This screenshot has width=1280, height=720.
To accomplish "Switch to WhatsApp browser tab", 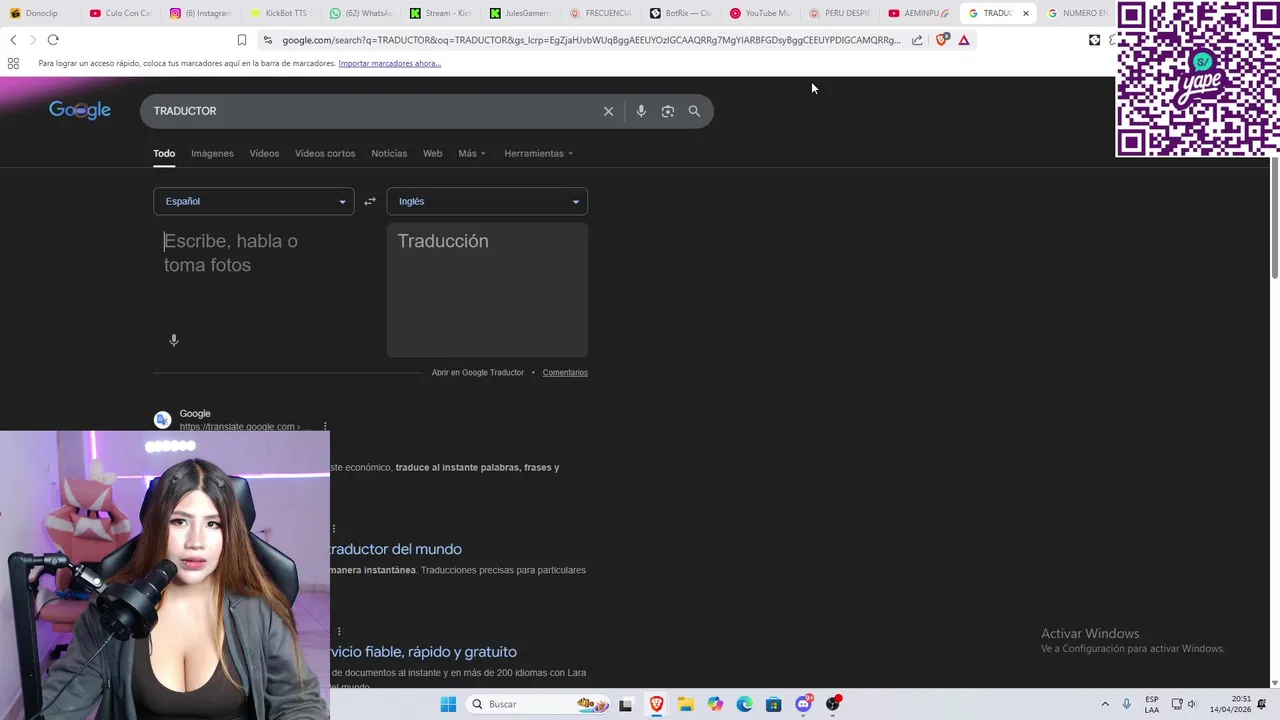I will tap(360, 13).
